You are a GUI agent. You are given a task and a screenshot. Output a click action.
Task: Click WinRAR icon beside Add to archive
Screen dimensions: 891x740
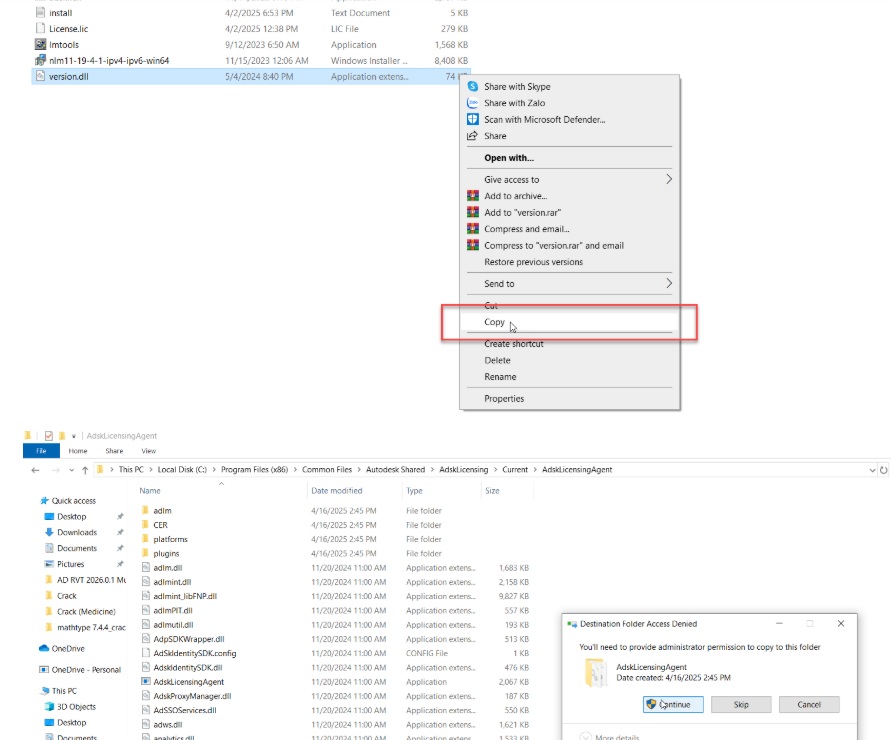tap(474, 196)
